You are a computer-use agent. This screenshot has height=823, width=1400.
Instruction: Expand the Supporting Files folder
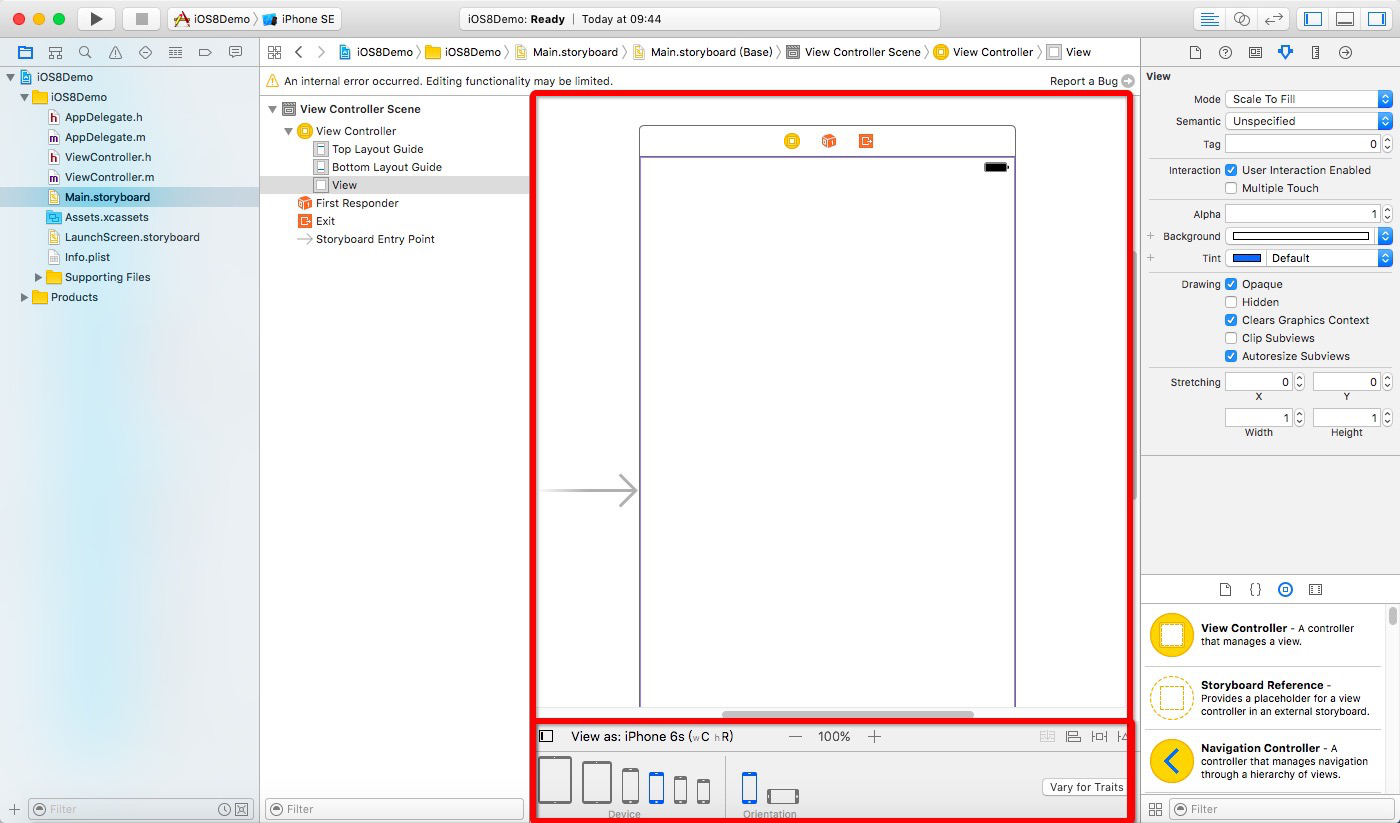pyautogui.click(x=39, y=277)
